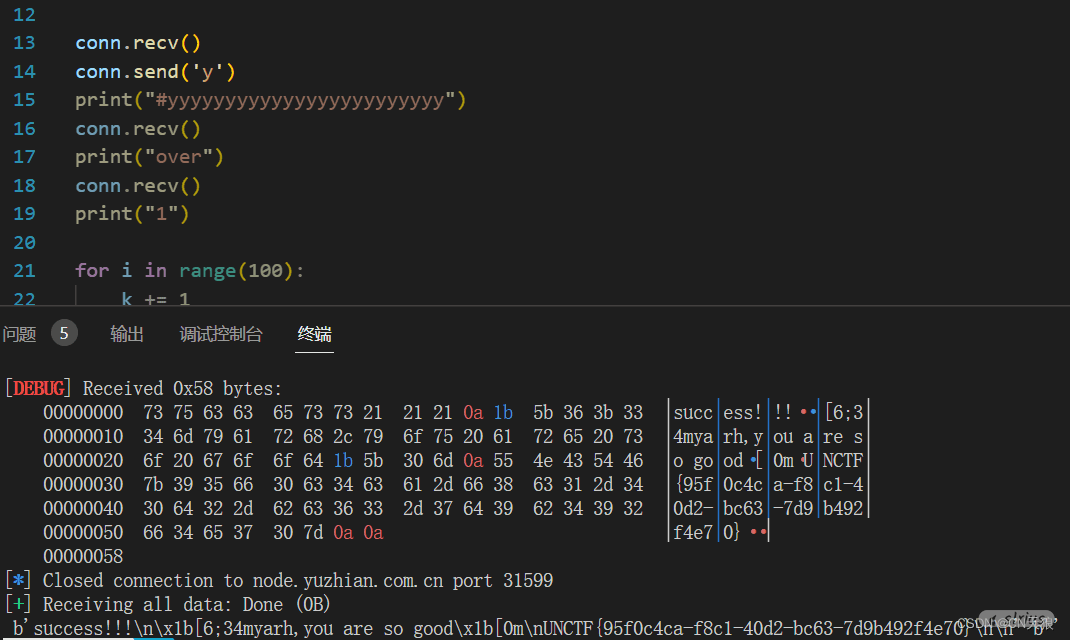
Task: Click the problems count badge showing 5
Action: [x=64, y=334]
